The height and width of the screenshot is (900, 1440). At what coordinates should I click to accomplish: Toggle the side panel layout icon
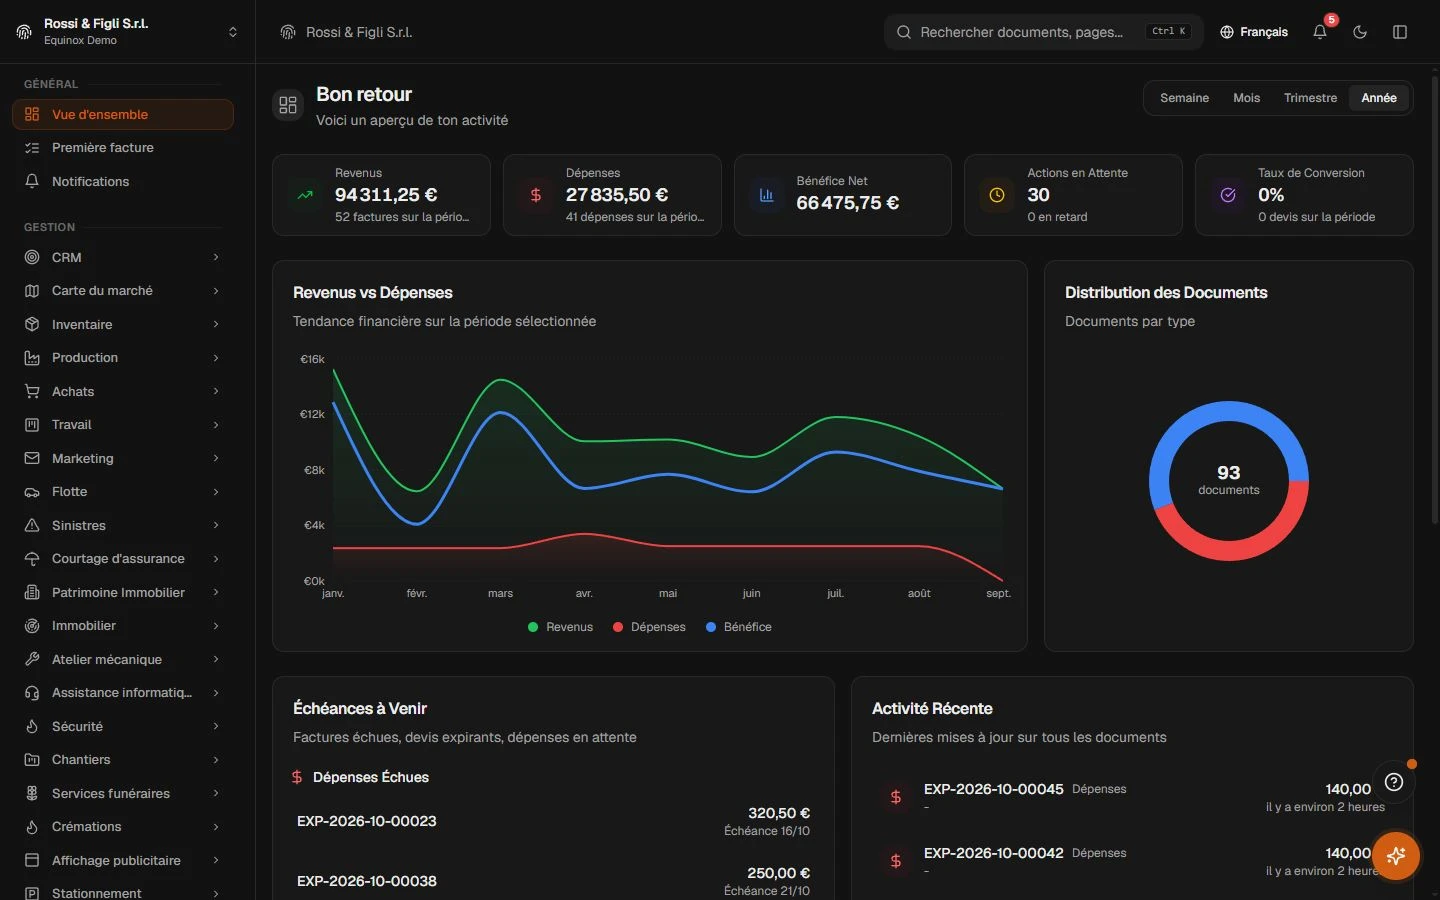click(1400, 32)
